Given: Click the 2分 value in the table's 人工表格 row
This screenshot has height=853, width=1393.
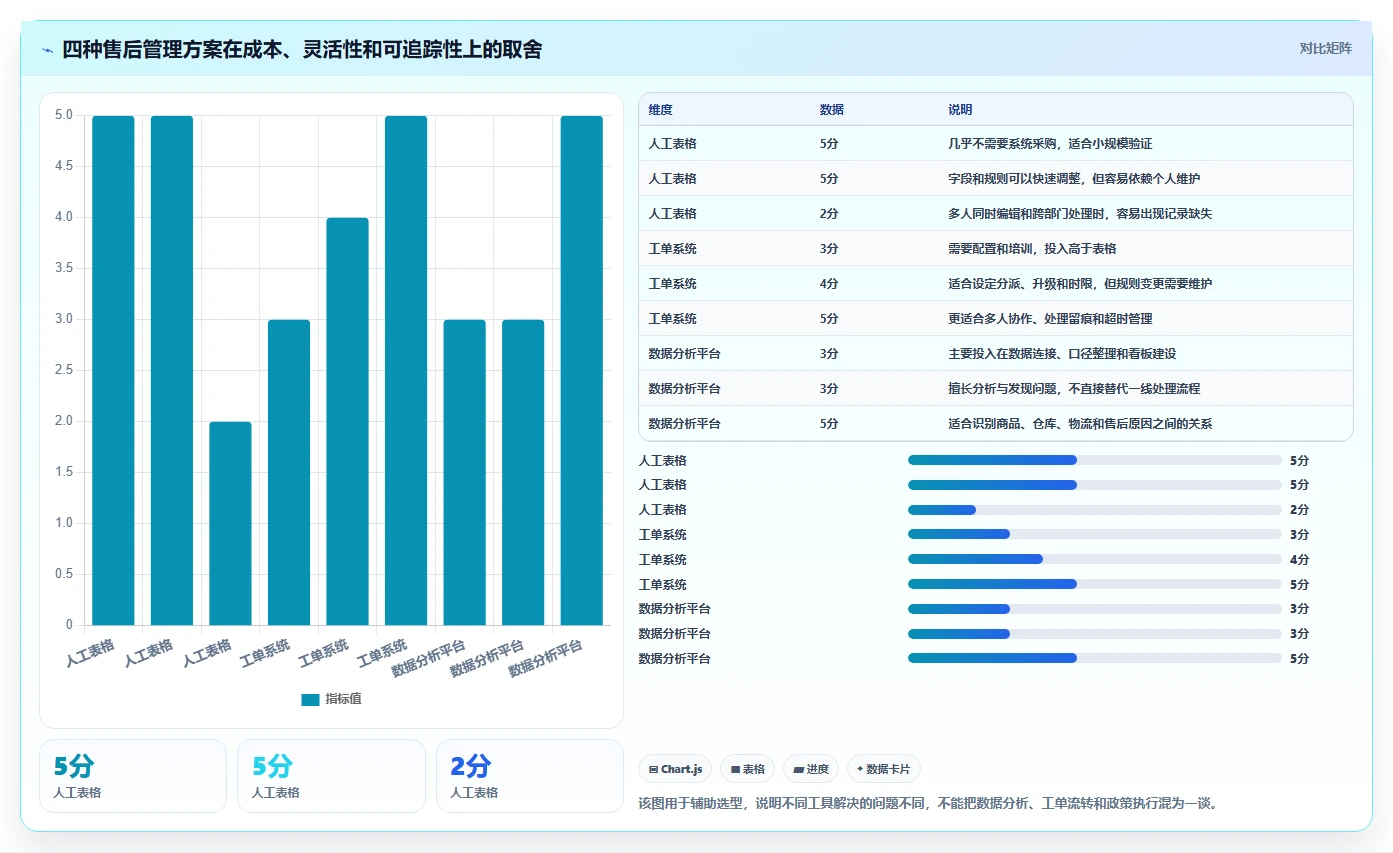Looking at the screenshot, I should pyautogui.click(x=829, y=214).
